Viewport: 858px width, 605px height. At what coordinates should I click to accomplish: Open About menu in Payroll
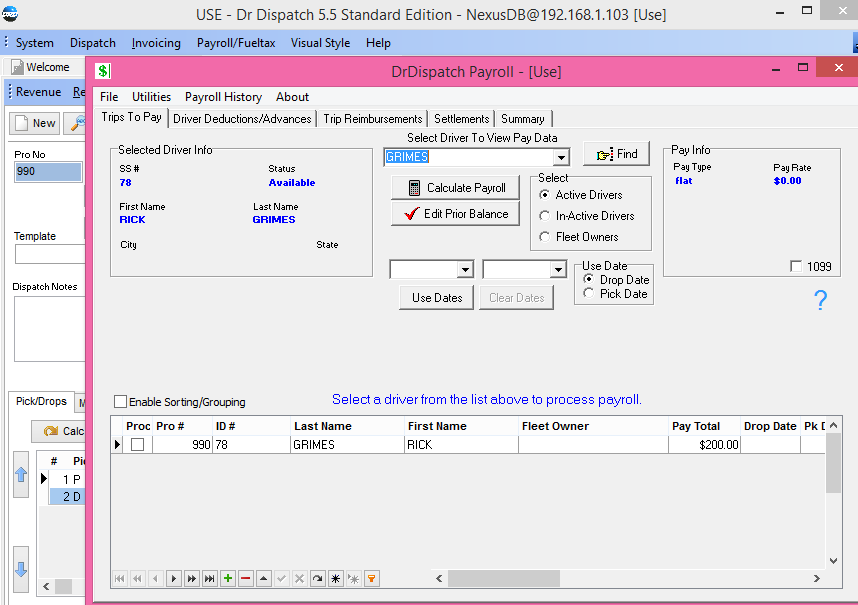click(x=292, y=97)
